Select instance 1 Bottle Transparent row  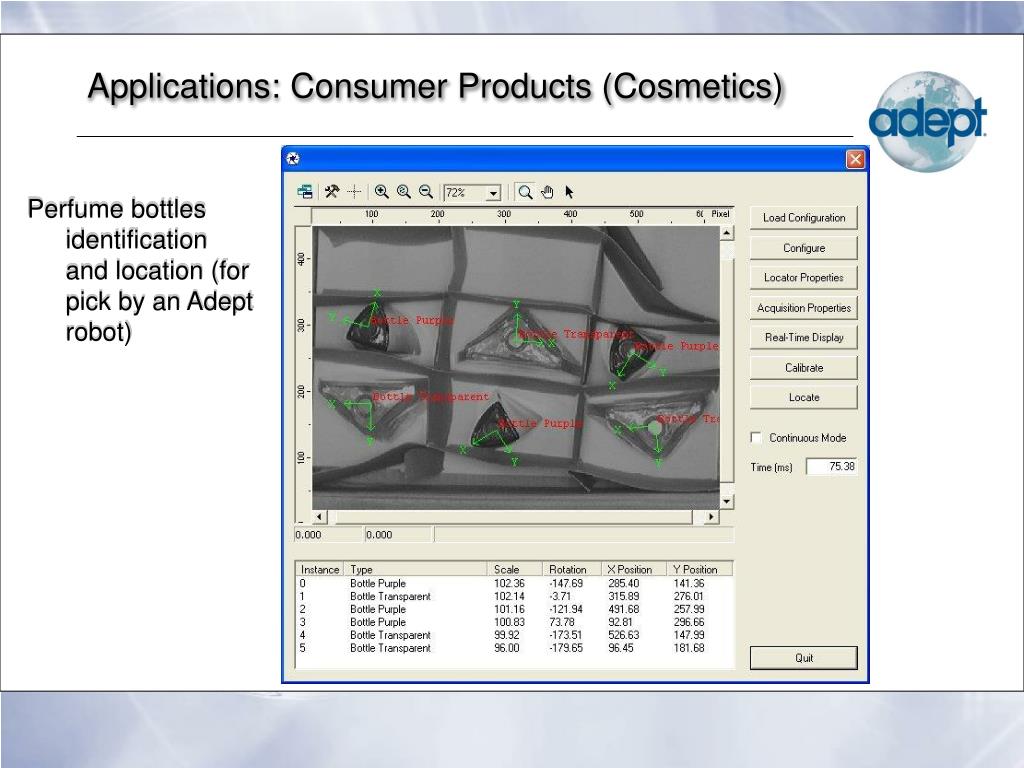[x=514, y=596]
